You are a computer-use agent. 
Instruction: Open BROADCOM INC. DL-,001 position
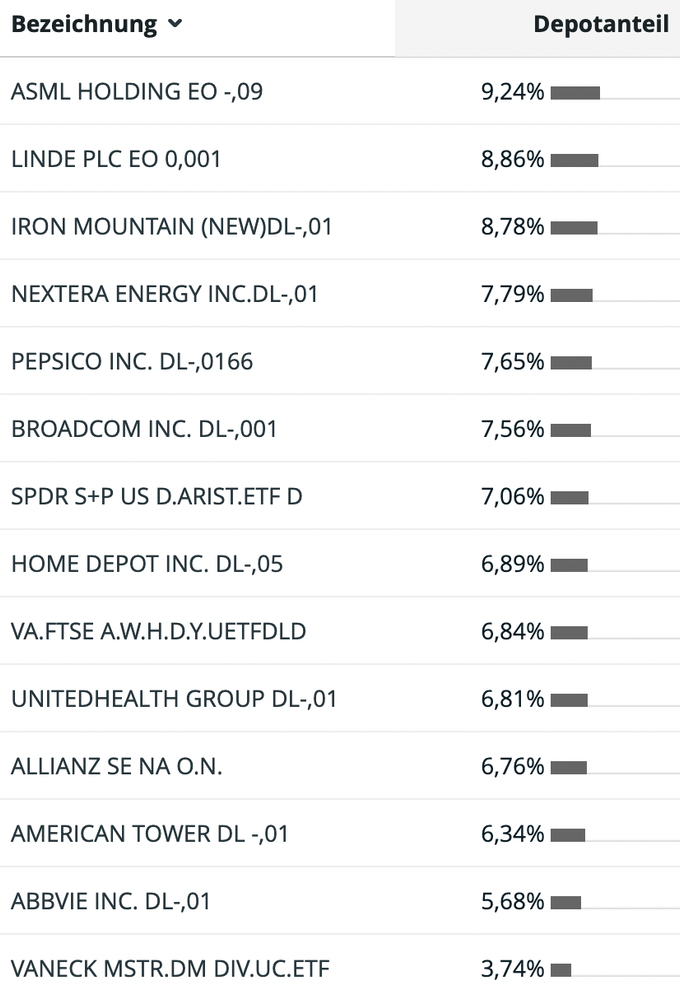(144, 429)
